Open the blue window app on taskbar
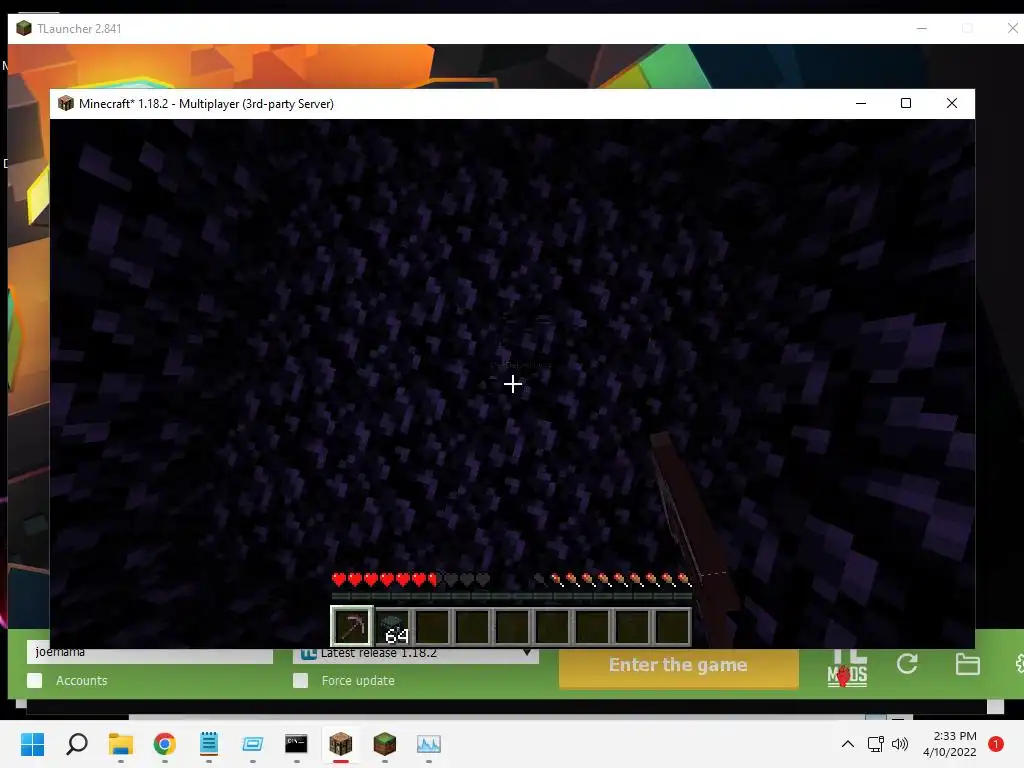Image resolution: width=1024 pixels, height=768 pixels. pyautogui.click(x=253, y=744)
